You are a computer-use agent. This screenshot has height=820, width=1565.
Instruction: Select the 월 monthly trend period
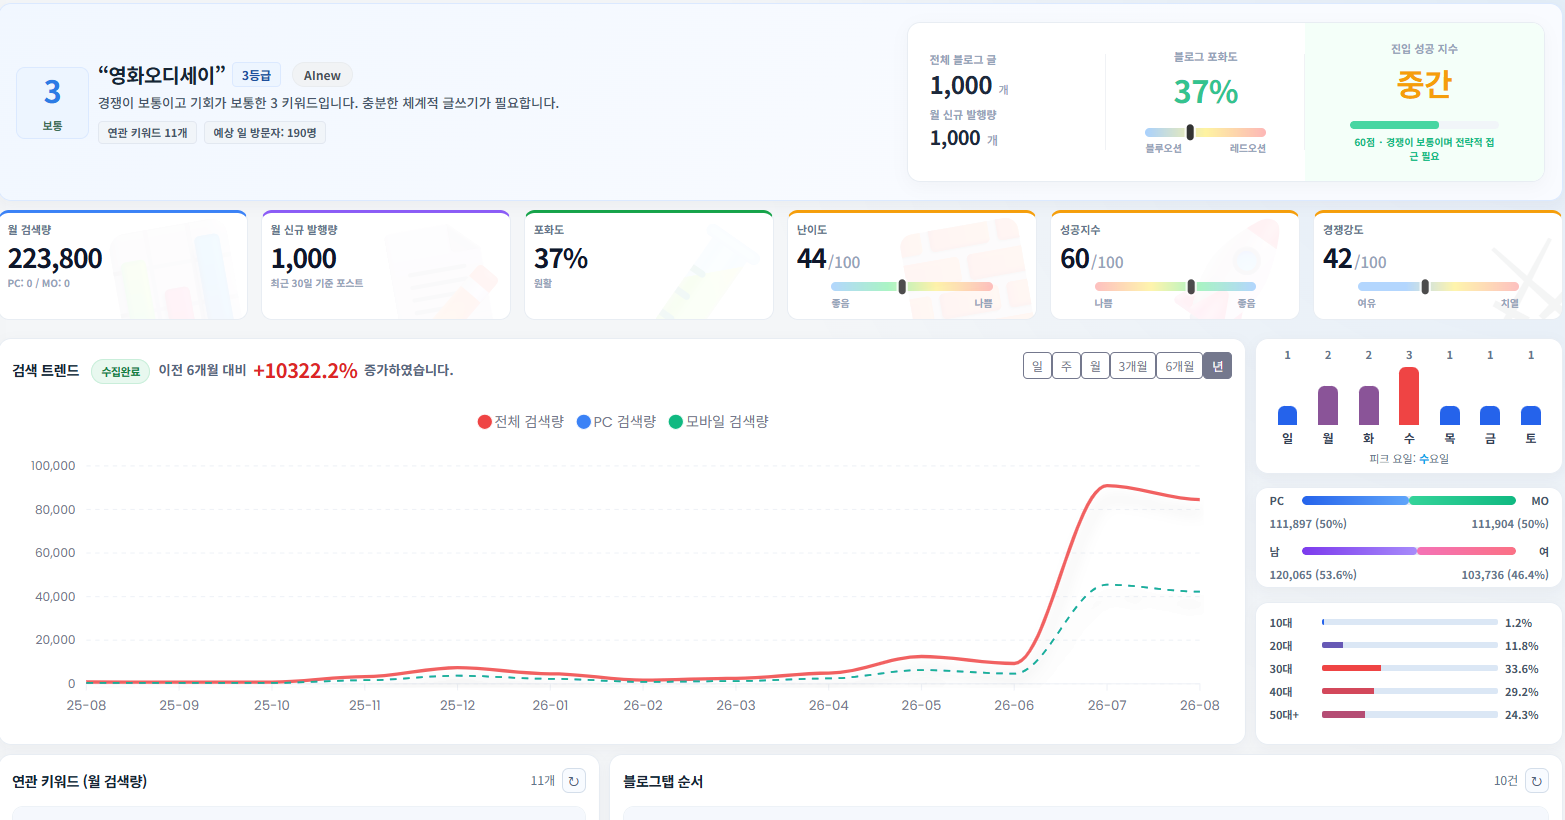pos(1095,366)
